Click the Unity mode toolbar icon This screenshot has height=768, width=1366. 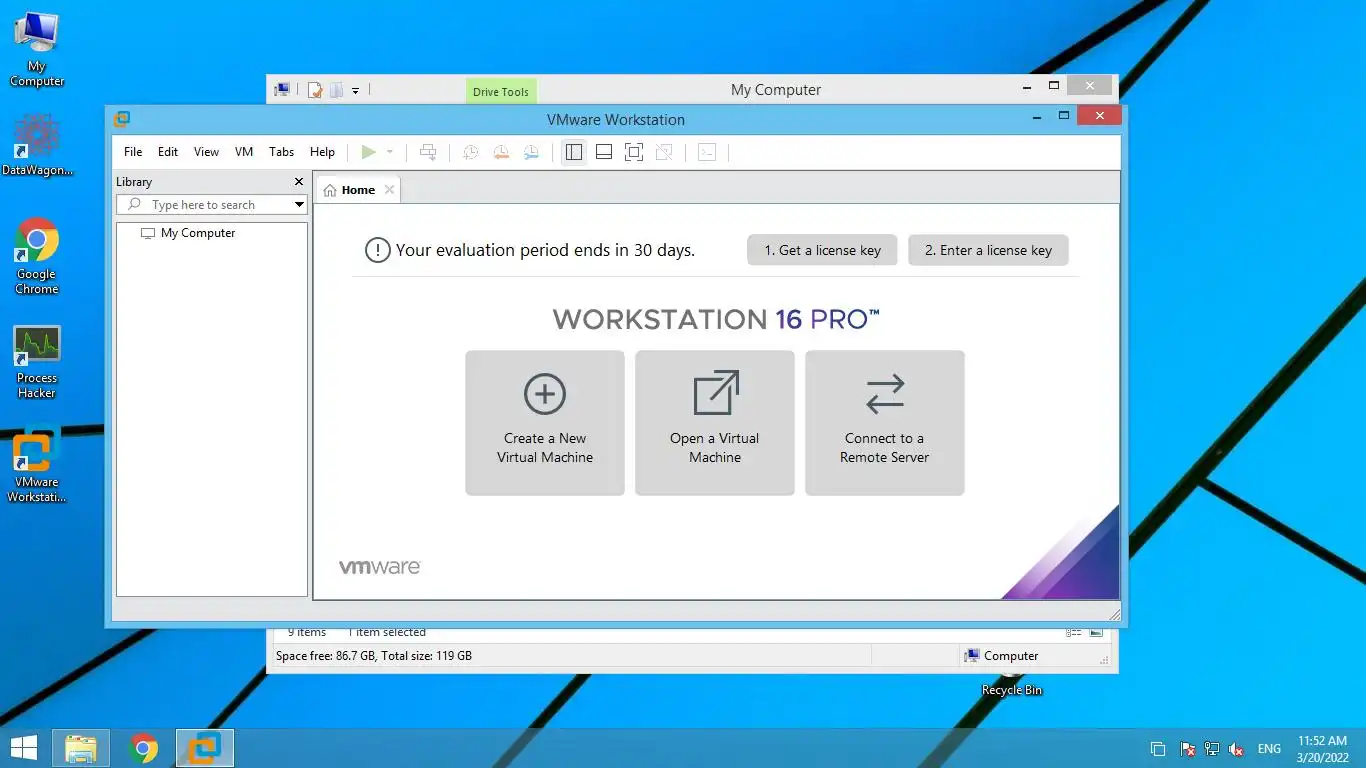coord(664,152)
